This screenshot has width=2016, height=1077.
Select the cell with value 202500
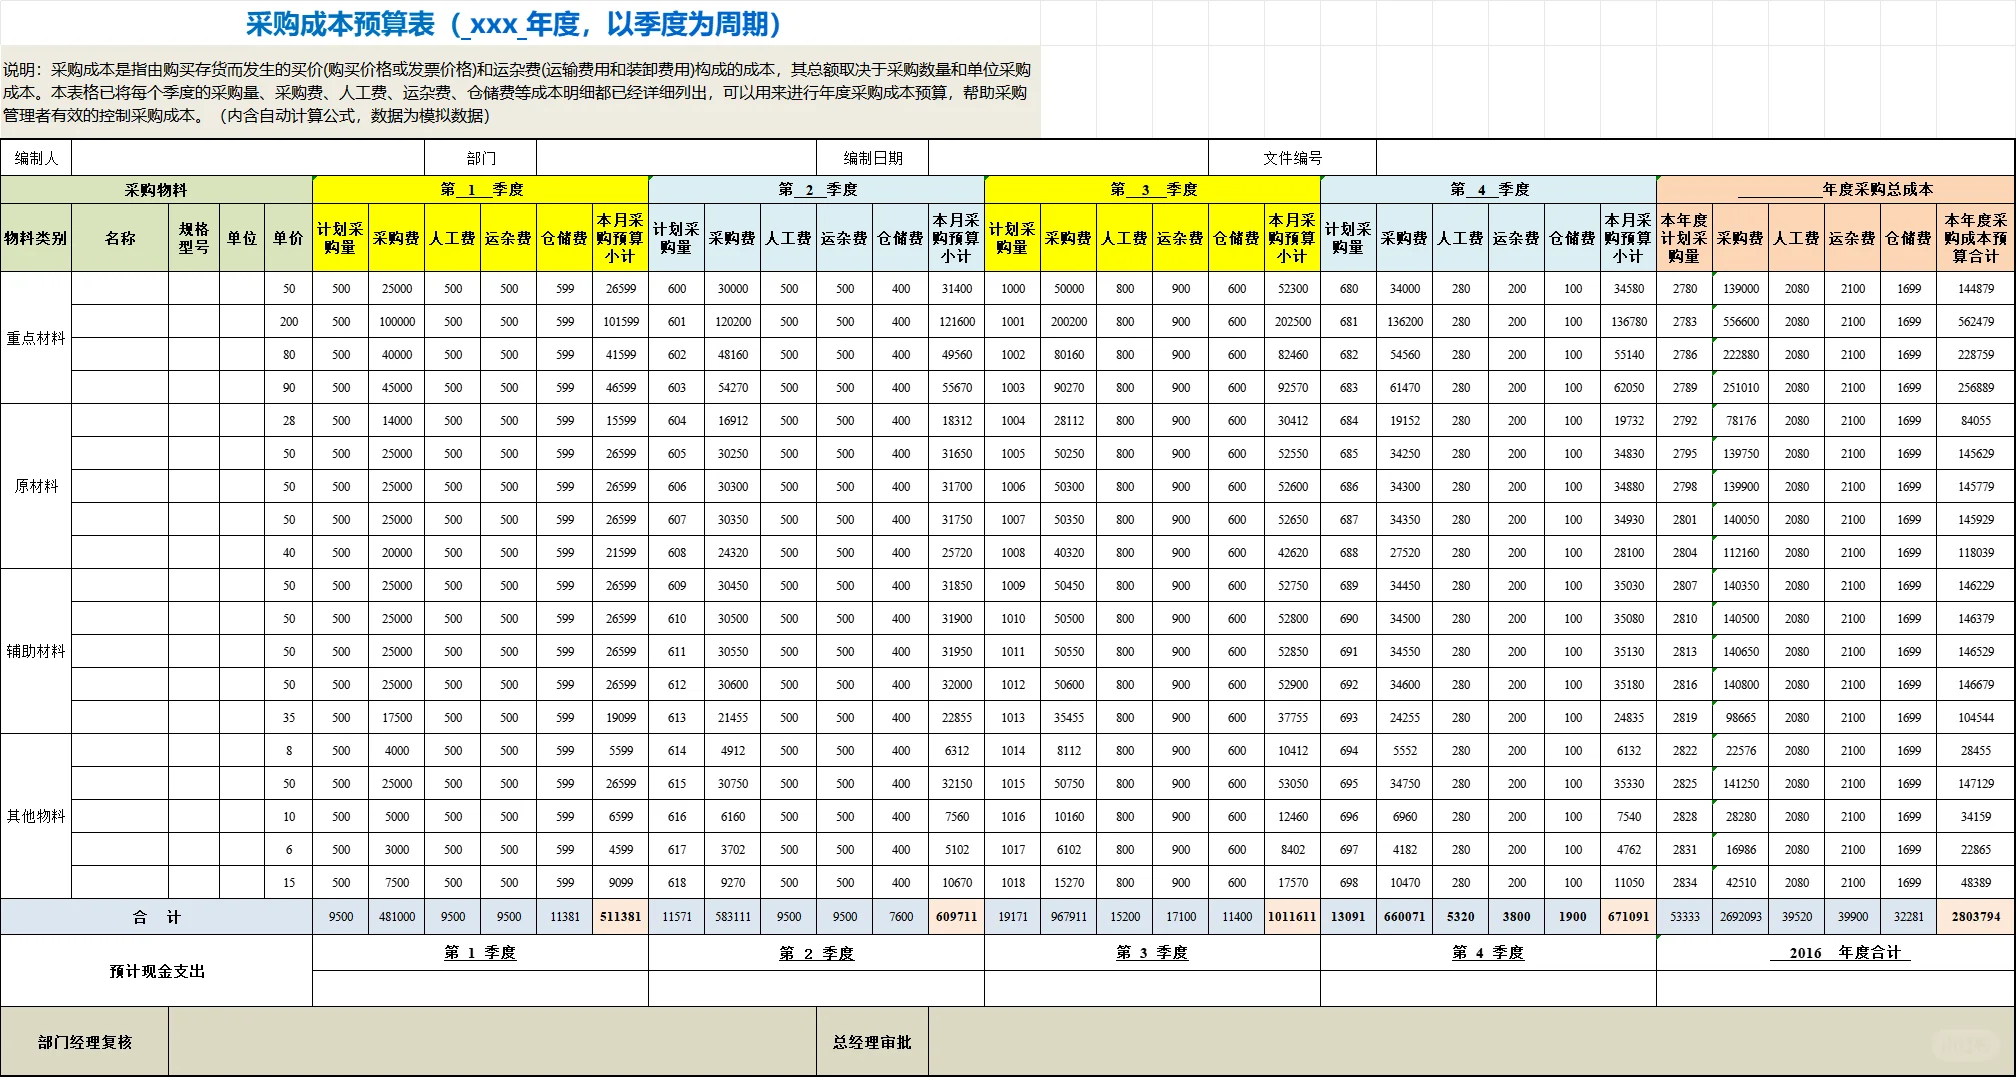click(x=1293, y=322)
